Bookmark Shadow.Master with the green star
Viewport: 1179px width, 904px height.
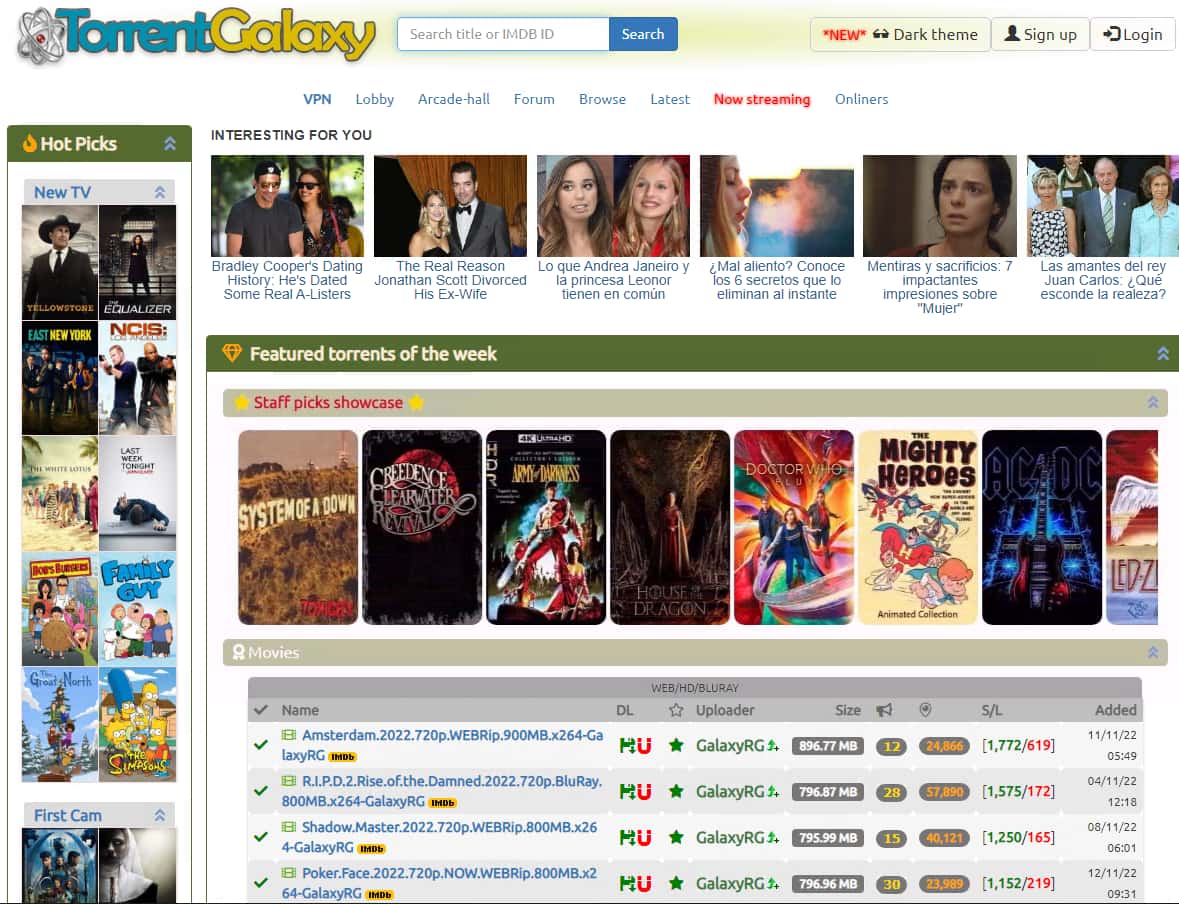(676, 837)
